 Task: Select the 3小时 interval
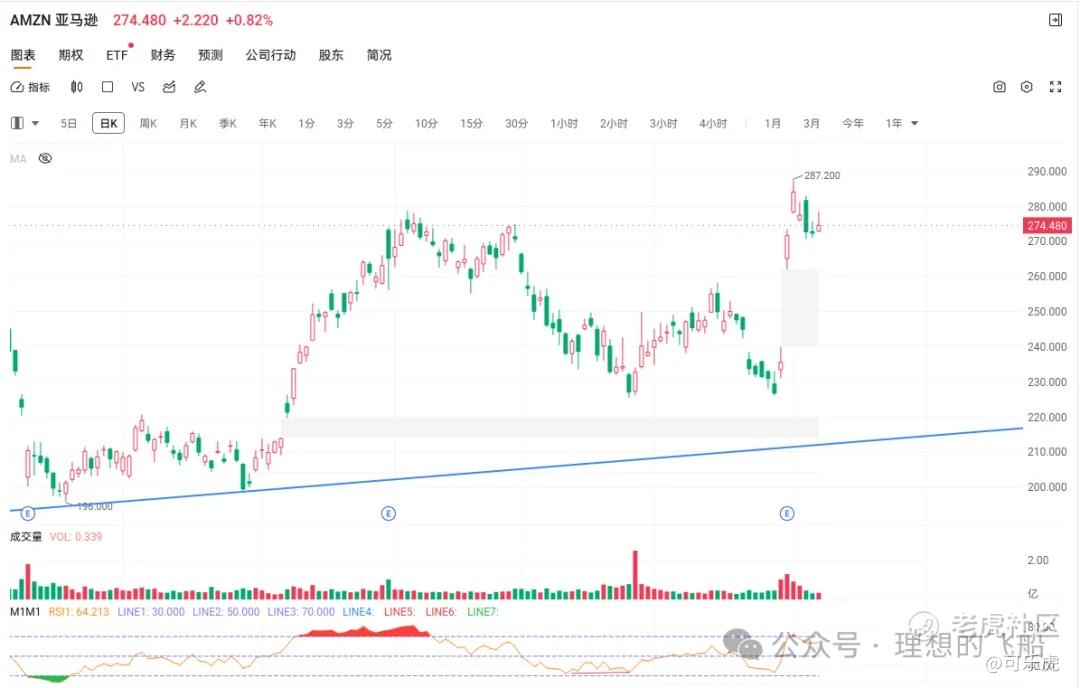click(663, 123)
